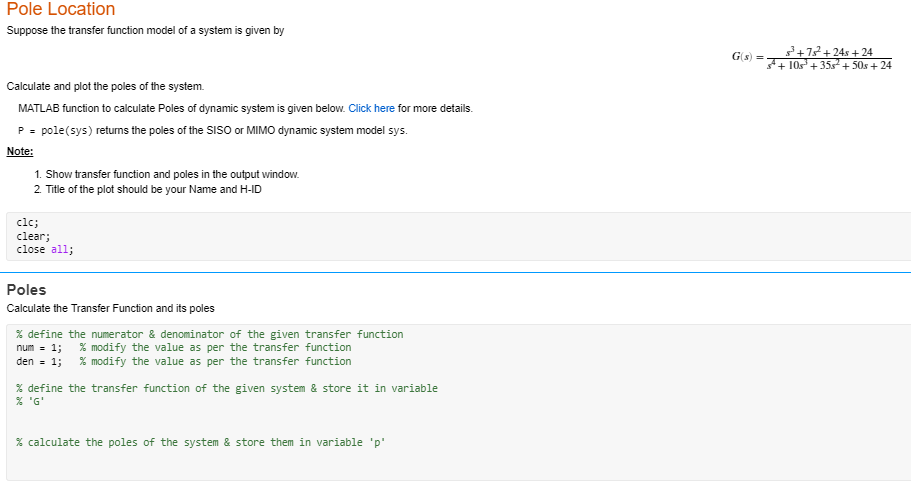Open the 'Click here' documentation link

coord(371,108)
